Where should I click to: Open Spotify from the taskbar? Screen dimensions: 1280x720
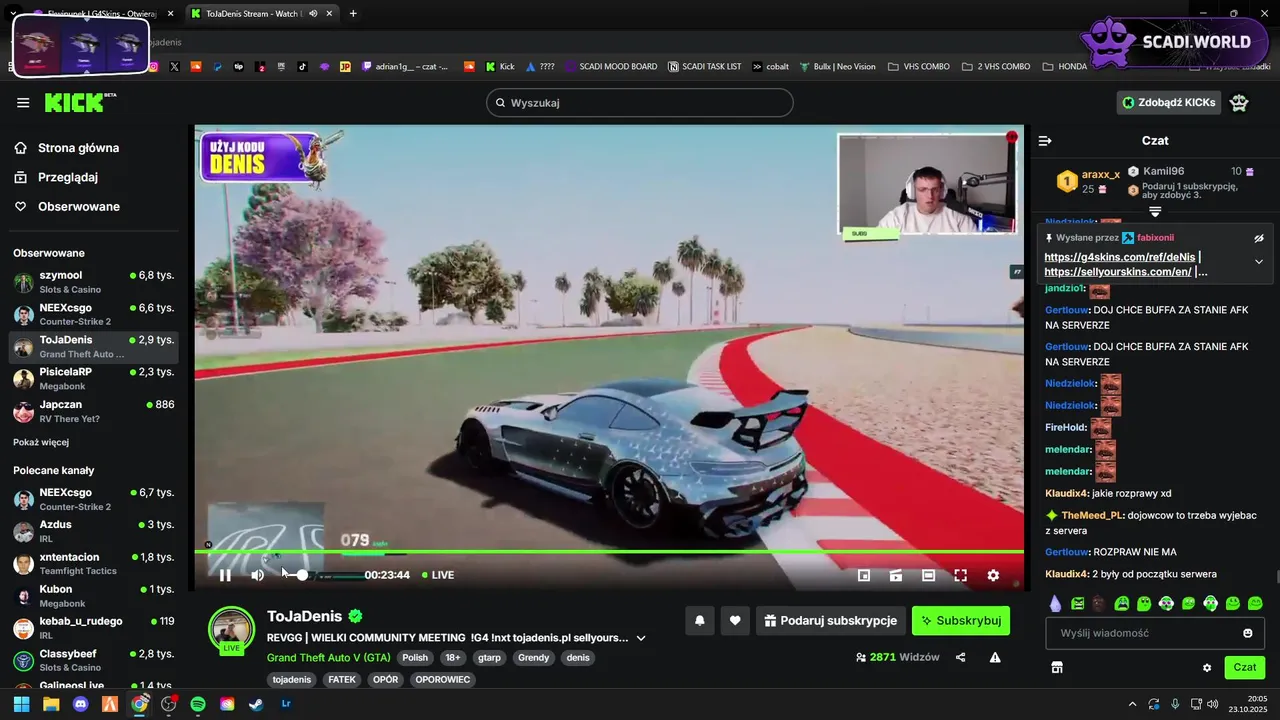click(x=198, y=704)
